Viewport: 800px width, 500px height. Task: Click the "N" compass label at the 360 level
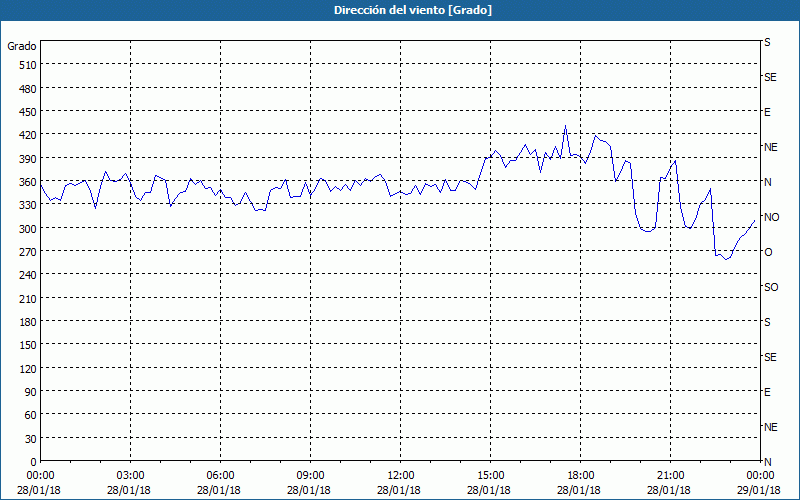(767, 182)
